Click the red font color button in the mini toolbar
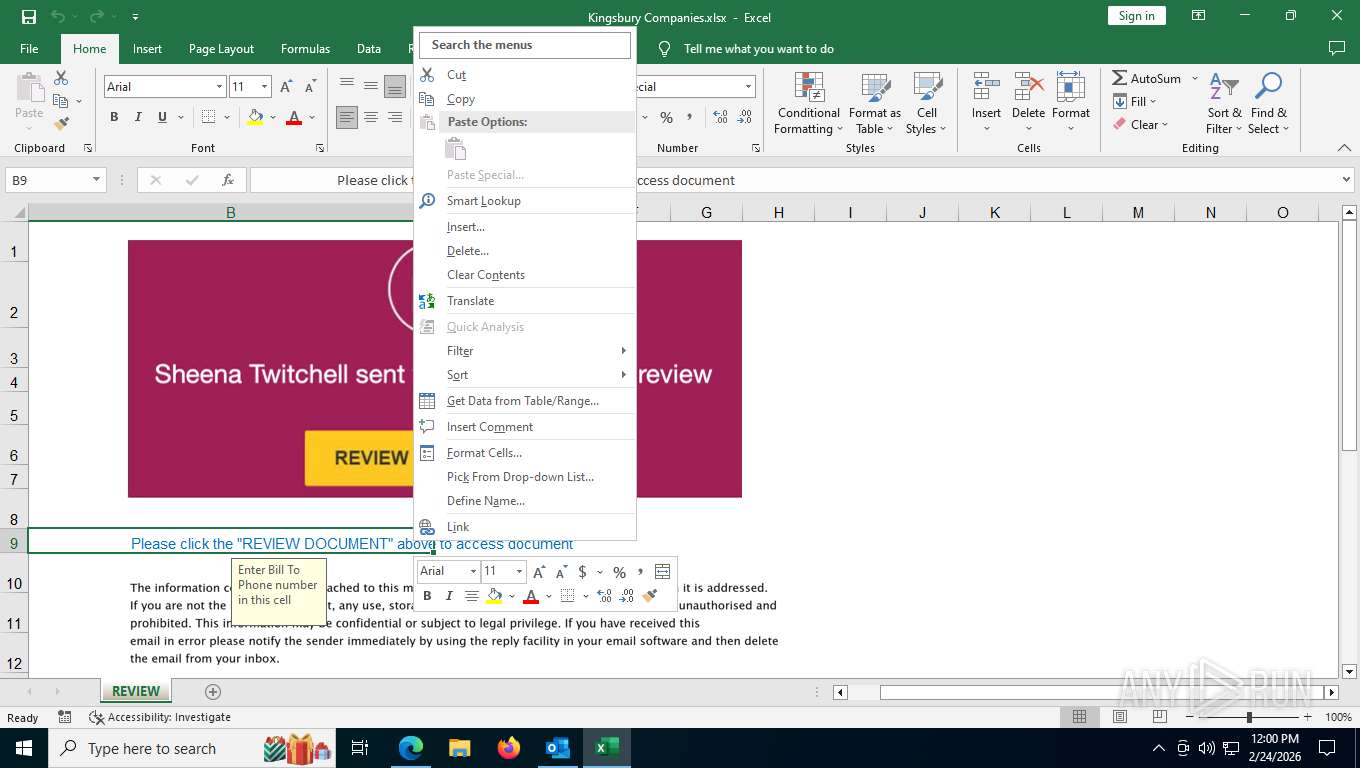This screenshot has height=768, width=1360. (531, 596)
